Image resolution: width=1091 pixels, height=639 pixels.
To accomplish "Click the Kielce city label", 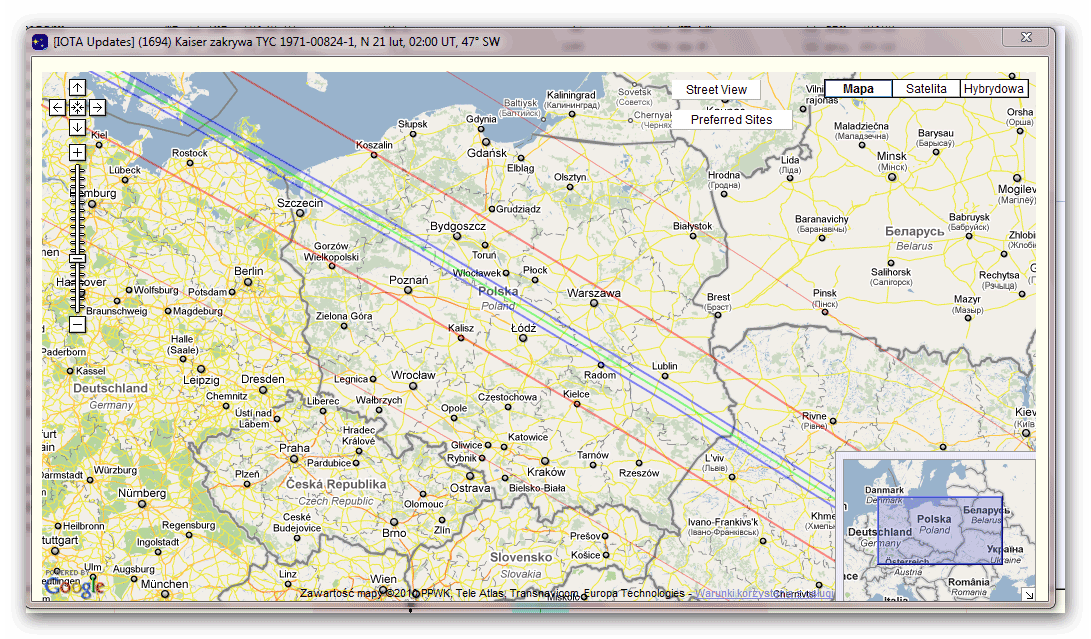I will coord(576,394).
